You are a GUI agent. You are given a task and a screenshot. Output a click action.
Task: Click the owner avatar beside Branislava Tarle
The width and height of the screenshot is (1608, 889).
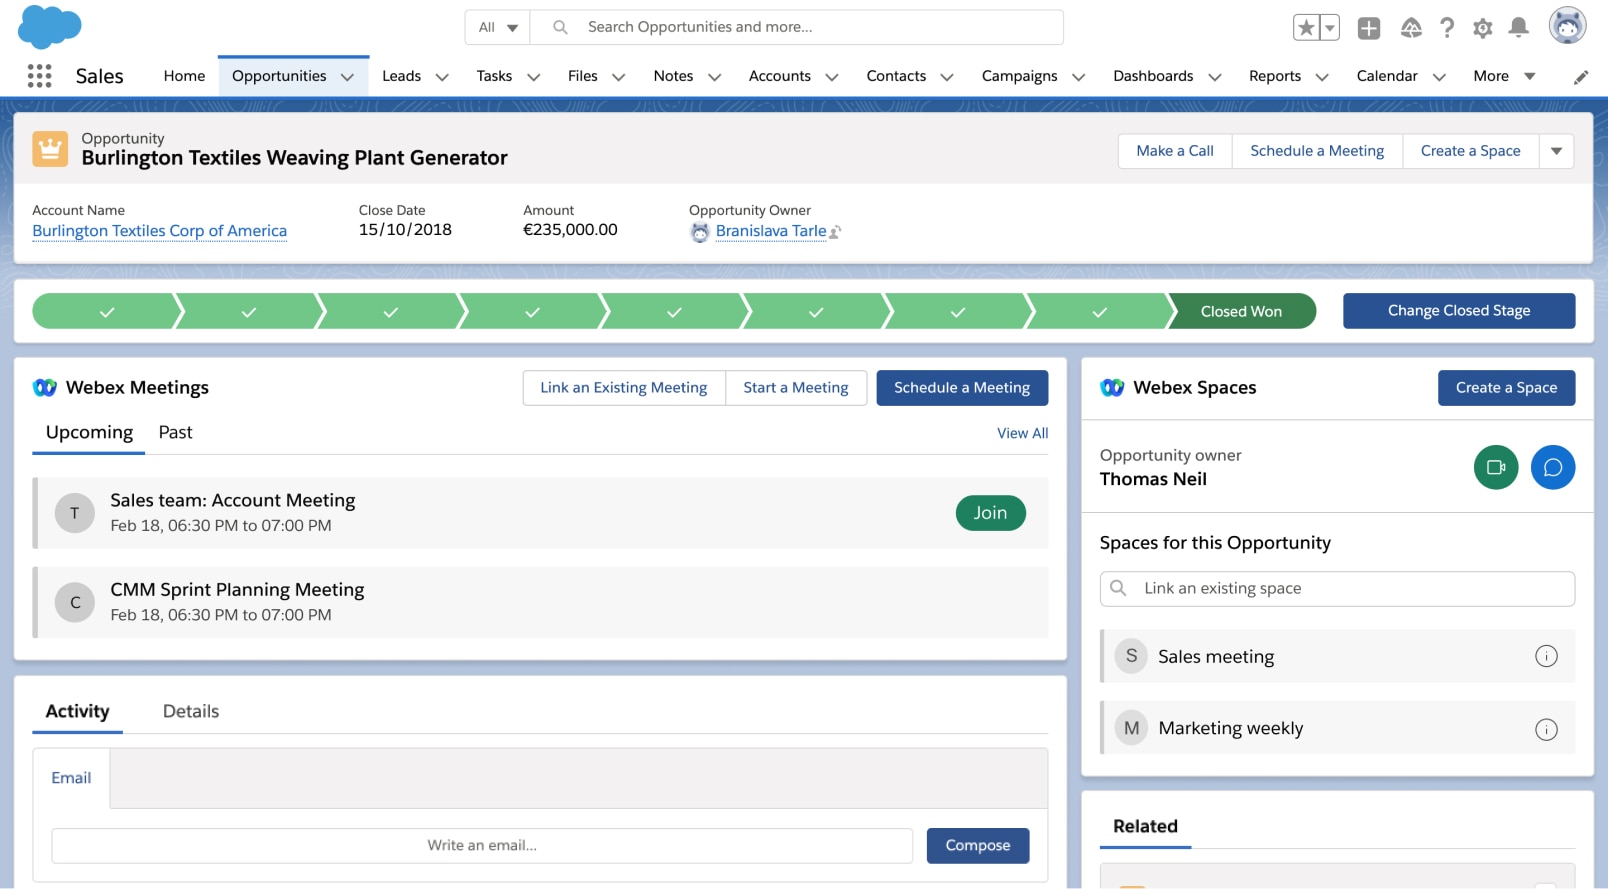700,232
